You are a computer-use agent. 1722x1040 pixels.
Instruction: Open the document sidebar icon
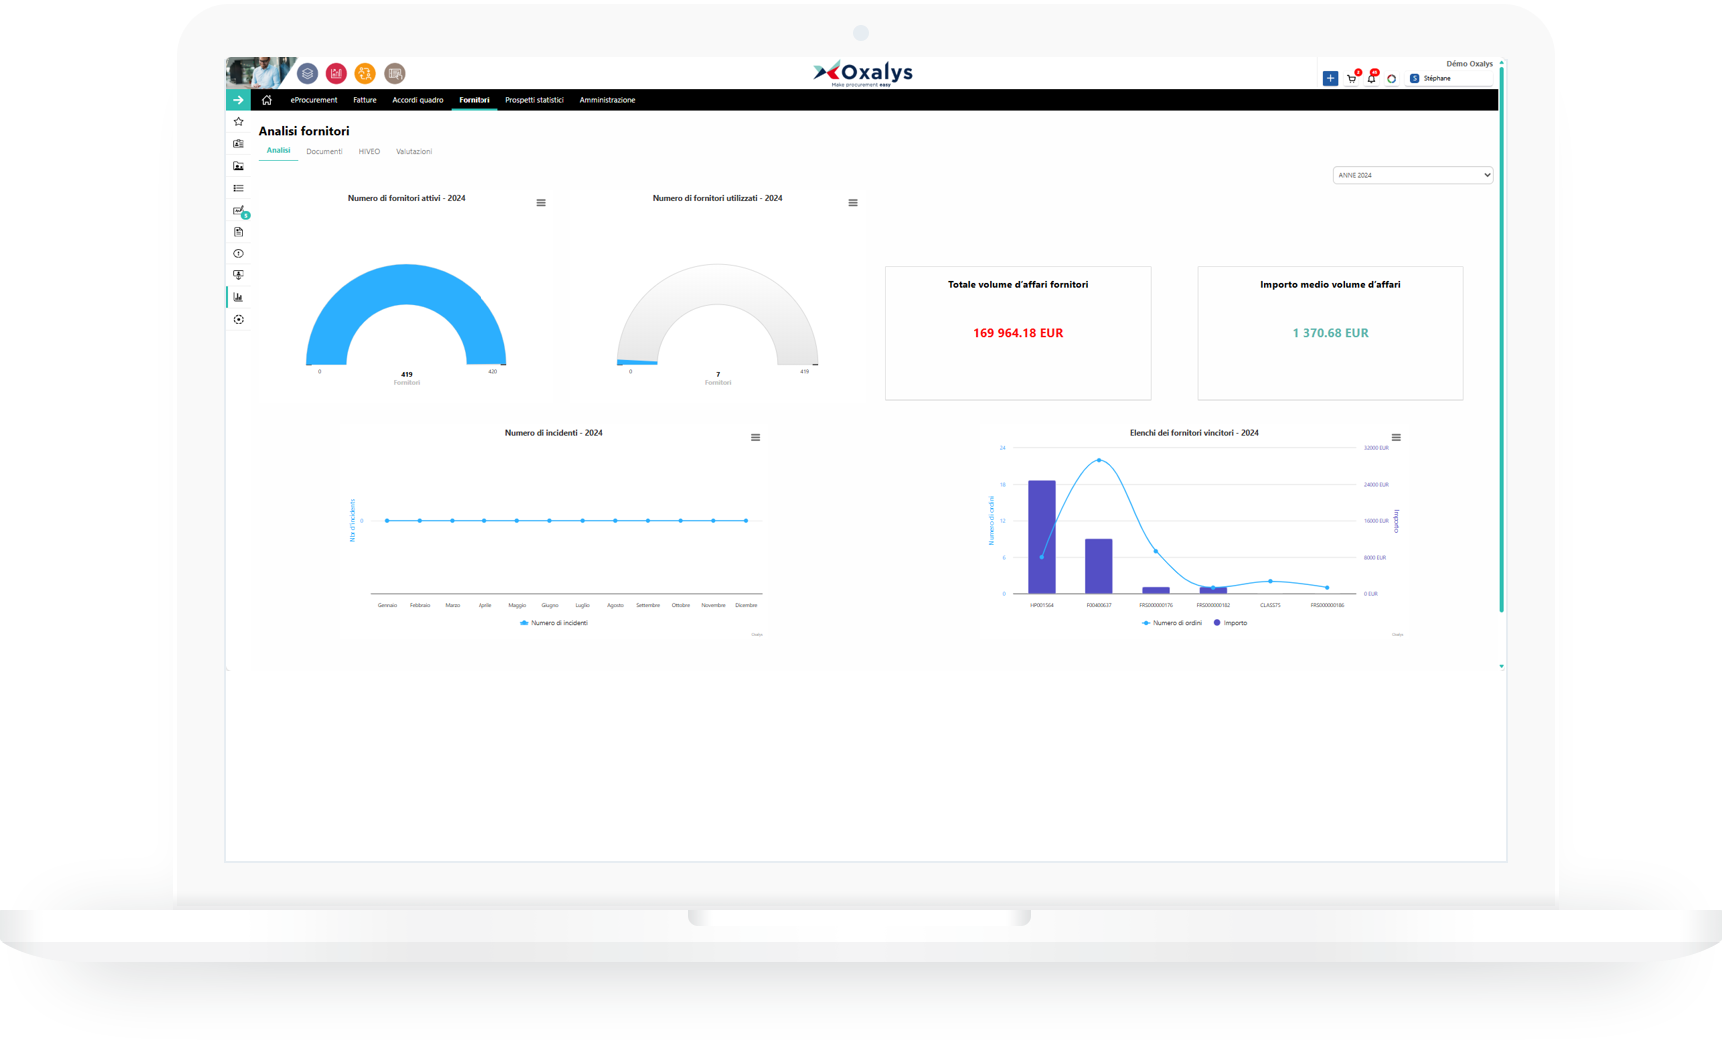(238, 232)
